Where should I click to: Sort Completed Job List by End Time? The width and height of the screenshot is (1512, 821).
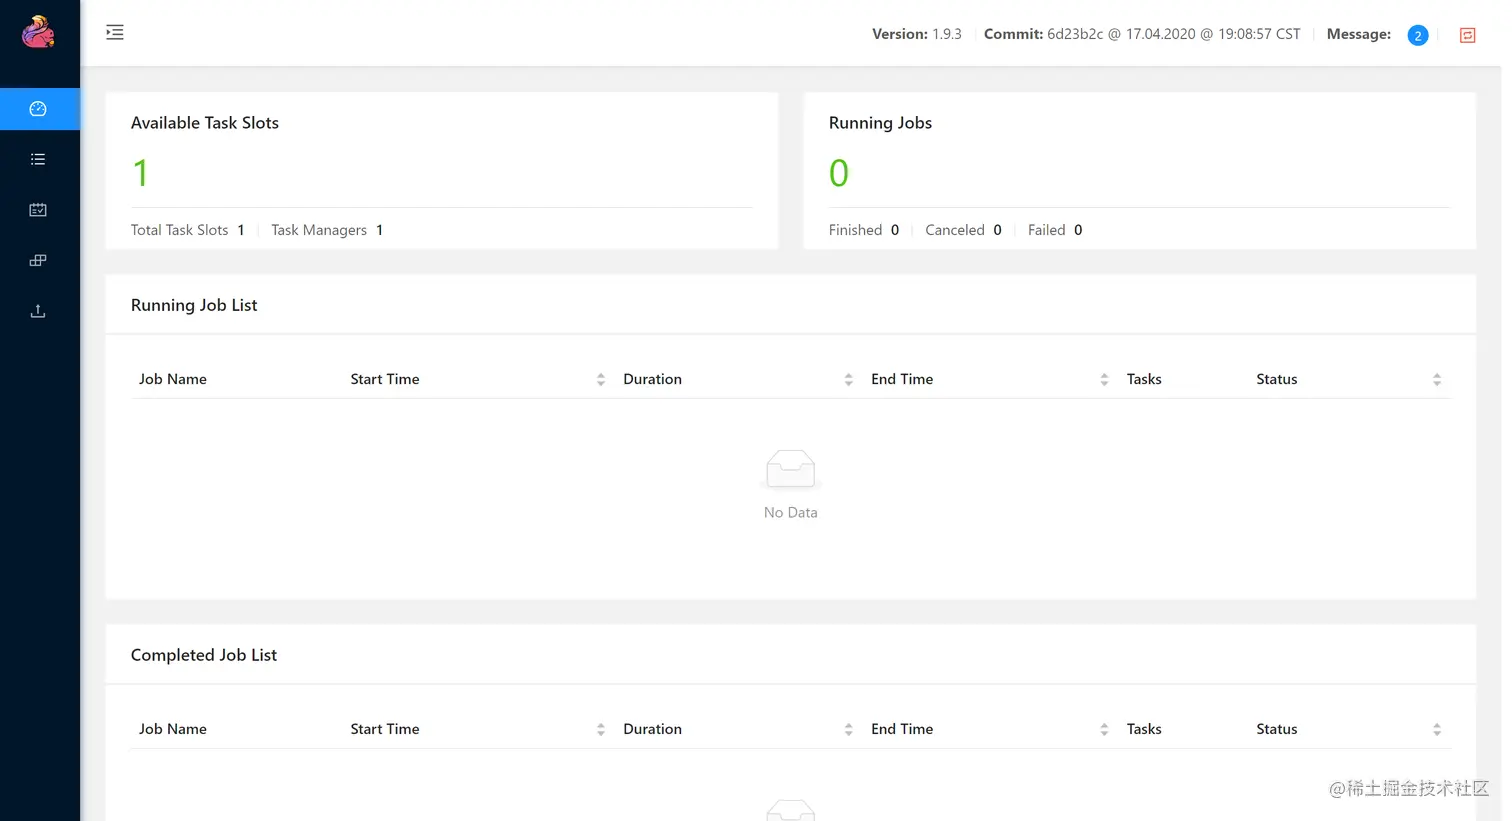pos(1104,730)
